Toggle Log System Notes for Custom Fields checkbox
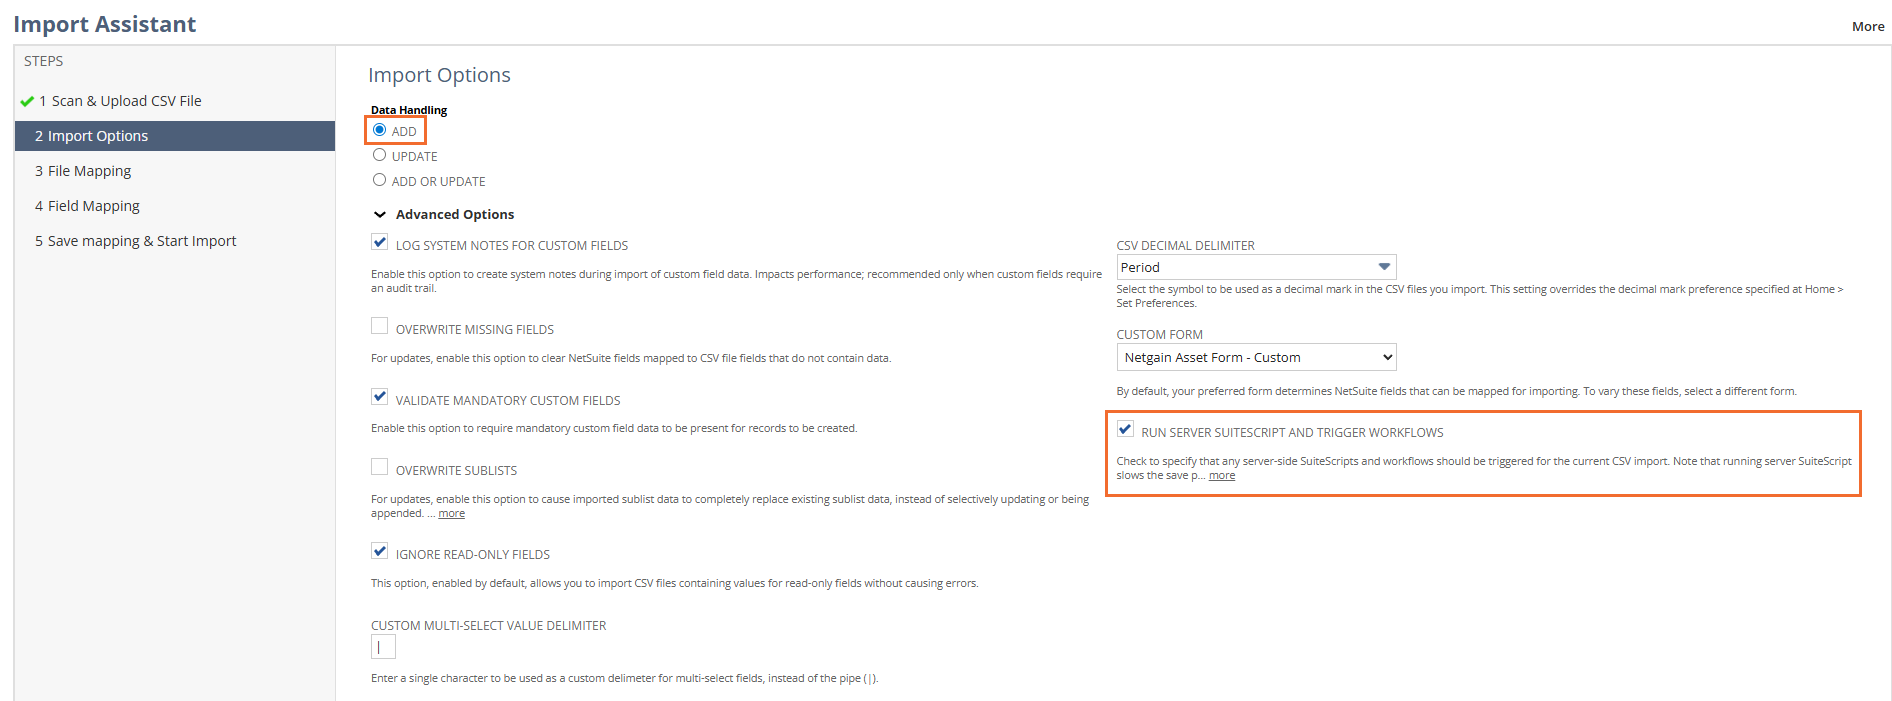The image size is (1892, 701). coord(379,241)
